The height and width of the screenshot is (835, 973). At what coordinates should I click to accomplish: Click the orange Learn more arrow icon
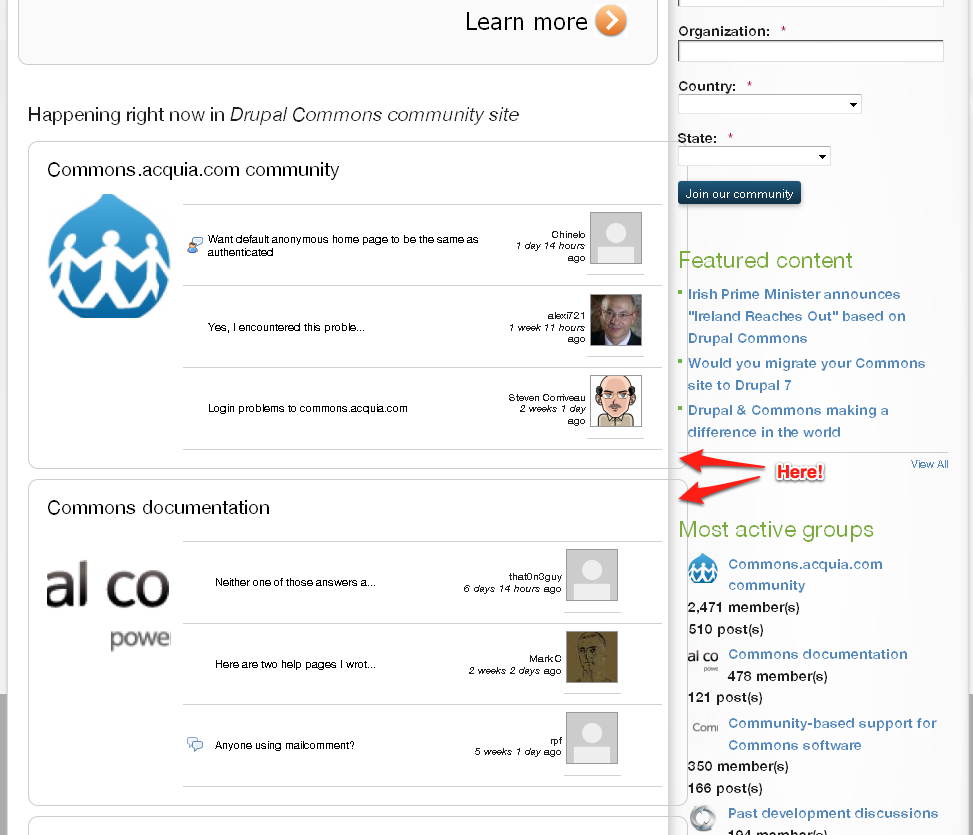point(611,20)
